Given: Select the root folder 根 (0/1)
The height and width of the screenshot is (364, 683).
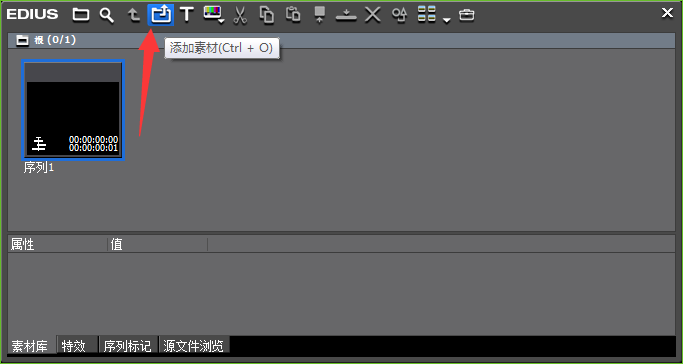Looking at the screenshot, I should pos(46,40).
